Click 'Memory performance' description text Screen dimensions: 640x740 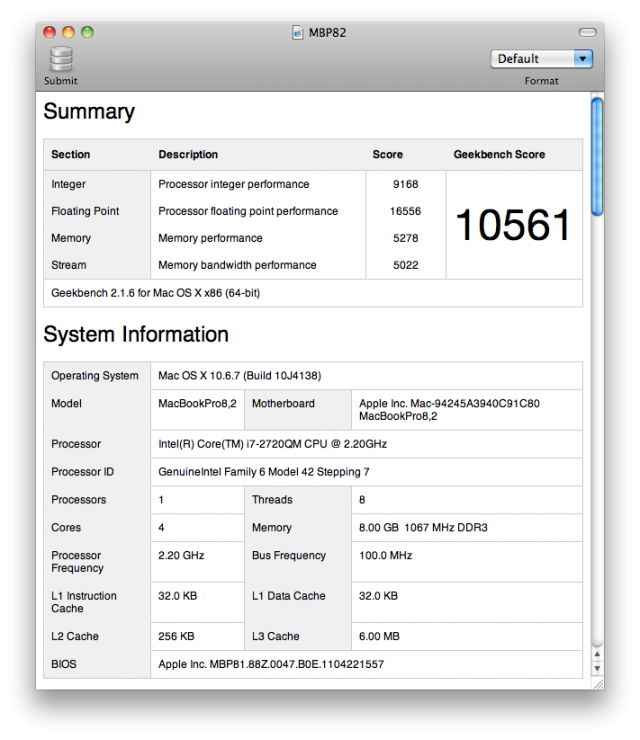click(210, 238)
